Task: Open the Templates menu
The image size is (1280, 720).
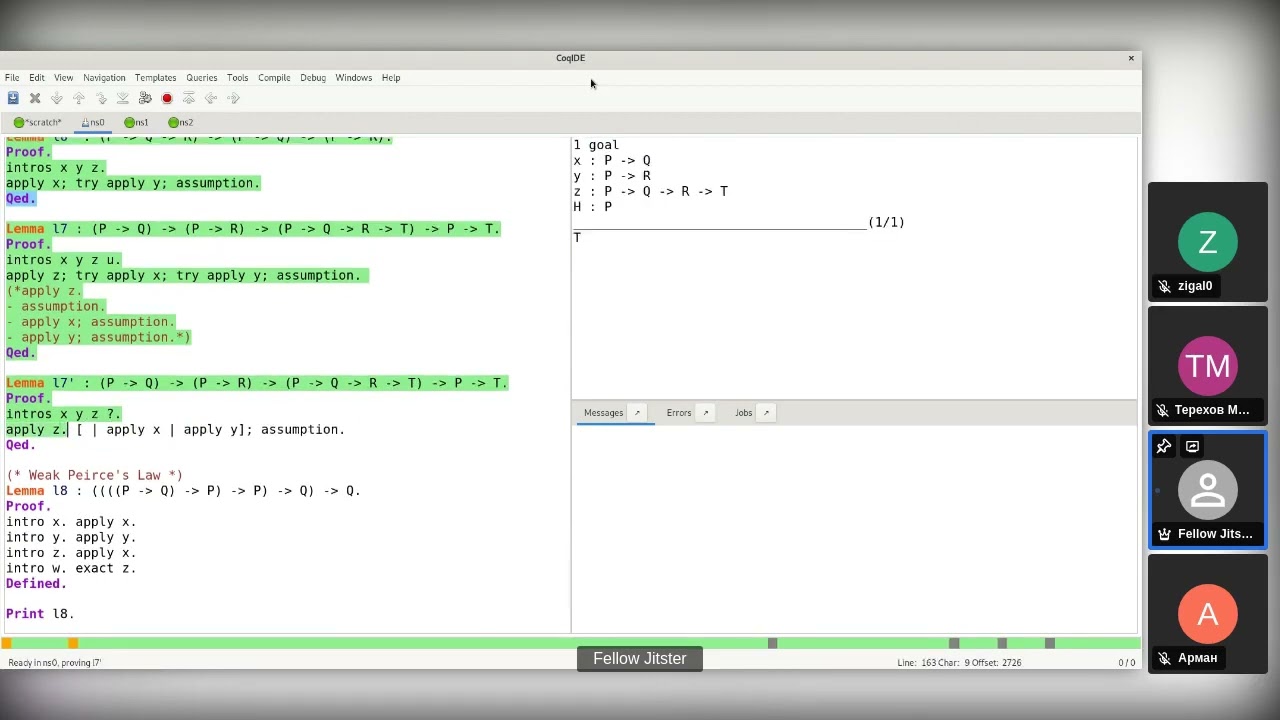Action: click(x=155, y=78)
